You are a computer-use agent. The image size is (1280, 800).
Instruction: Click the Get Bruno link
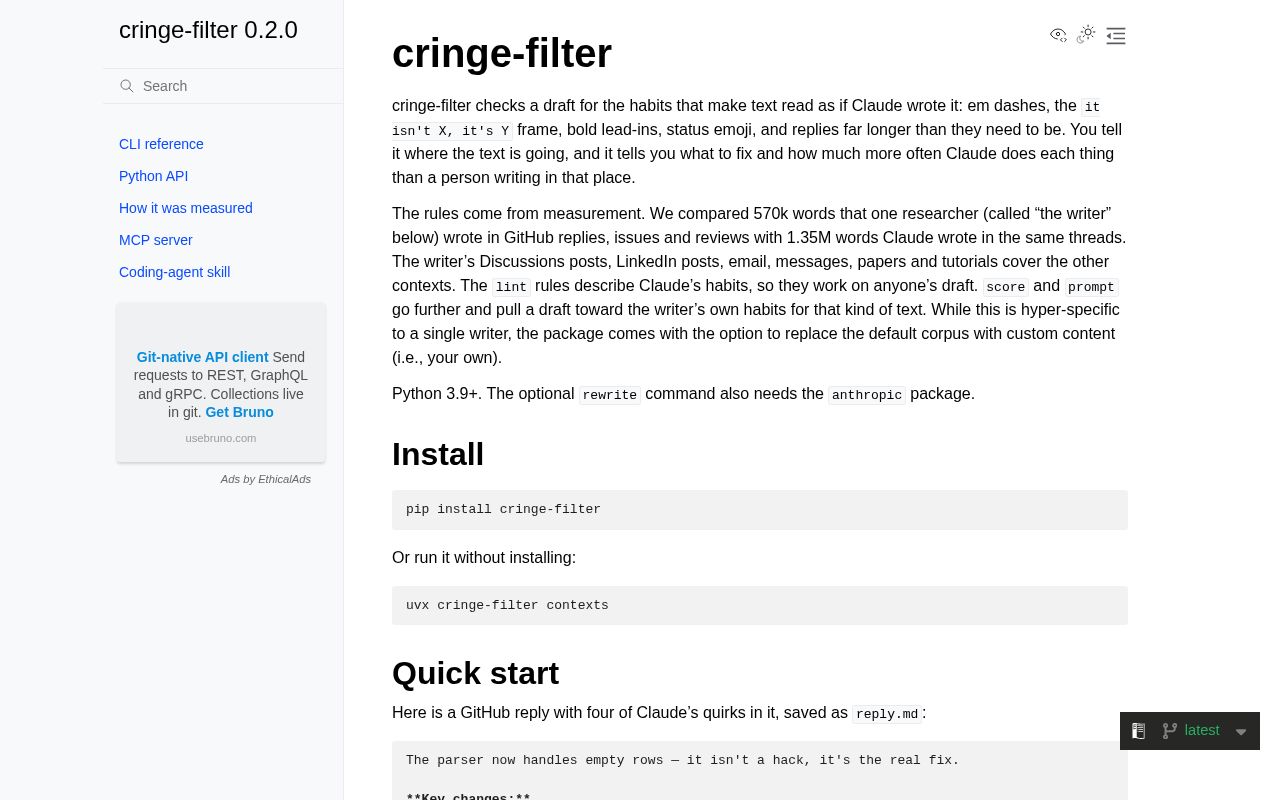coord(239,412)
